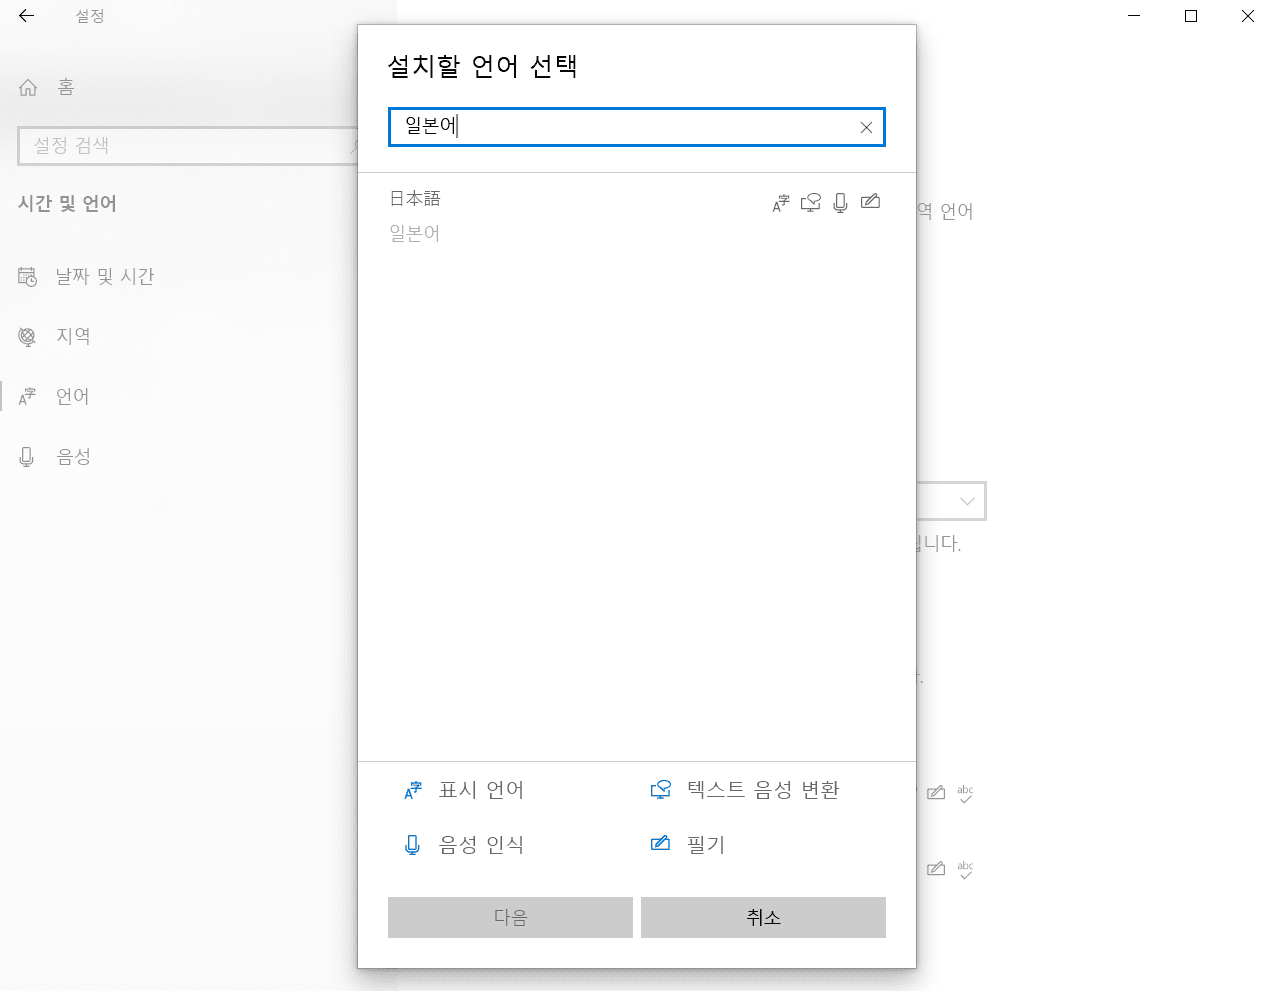Click the text-to-speech (텍스트 음성 변환) legend icon
The width and height of the screenshot is (1275, 991).
[660, 790]
